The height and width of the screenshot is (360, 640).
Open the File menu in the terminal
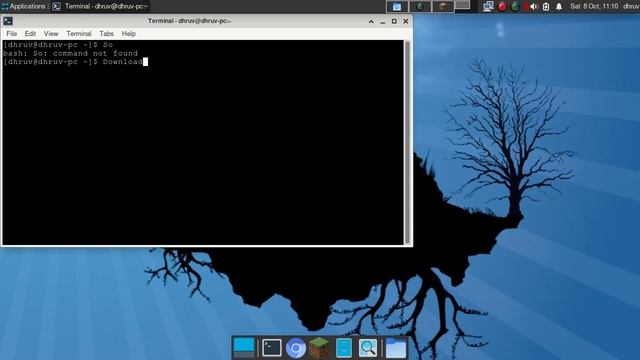(11, 34)
